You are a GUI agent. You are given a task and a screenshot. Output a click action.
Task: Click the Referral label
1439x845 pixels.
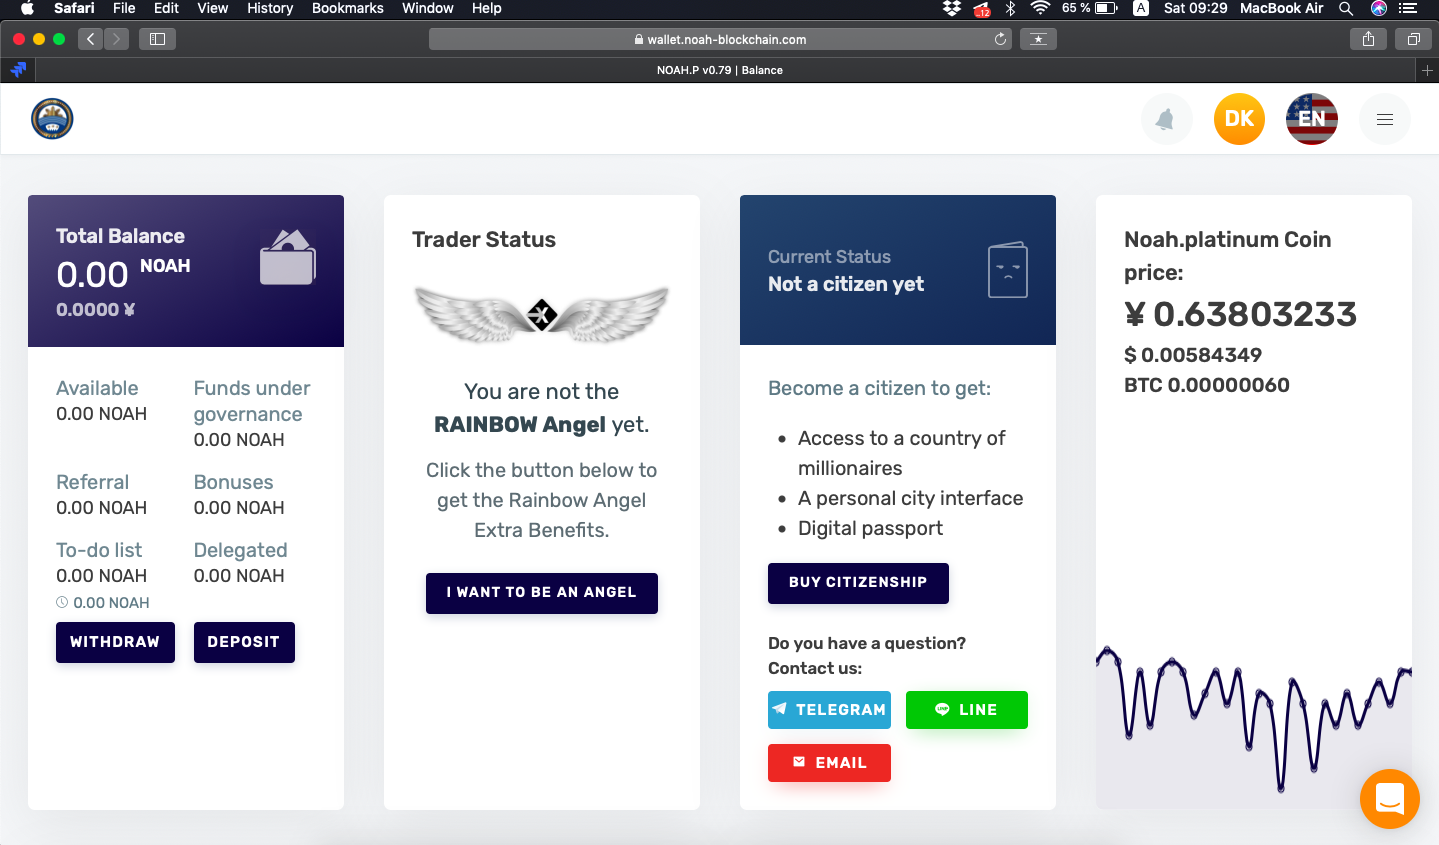pos(92,482)
